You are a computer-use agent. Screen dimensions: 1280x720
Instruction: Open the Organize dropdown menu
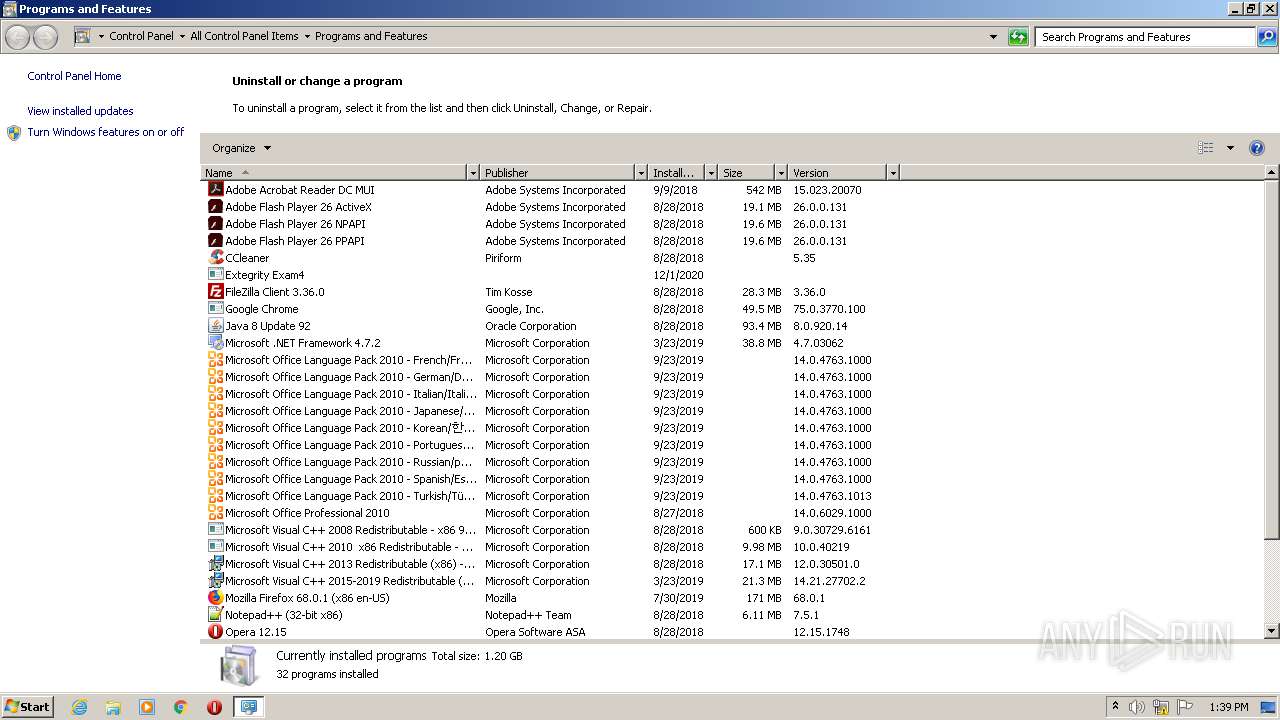tap(241, 148)
